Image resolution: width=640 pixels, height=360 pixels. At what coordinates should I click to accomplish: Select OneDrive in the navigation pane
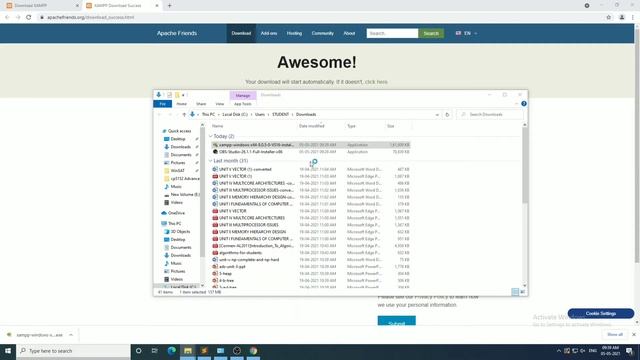pyautogui.click(x=176, y=213)
